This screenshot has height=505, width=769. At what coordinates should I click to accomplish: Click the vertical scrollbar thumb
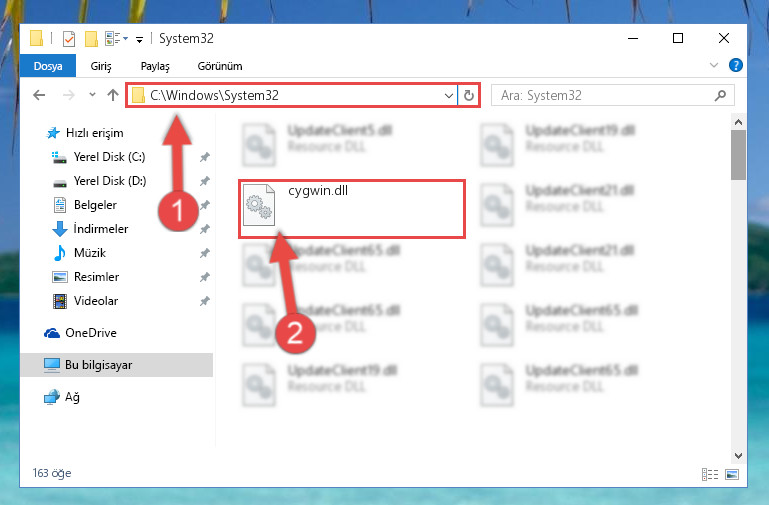tap(738, 155)
